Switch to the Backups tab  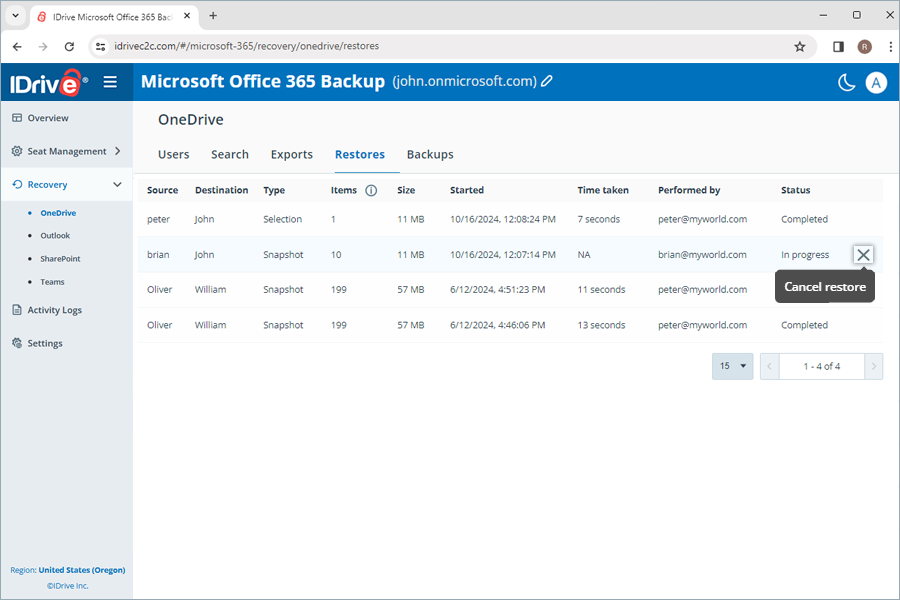click(429, 154)
